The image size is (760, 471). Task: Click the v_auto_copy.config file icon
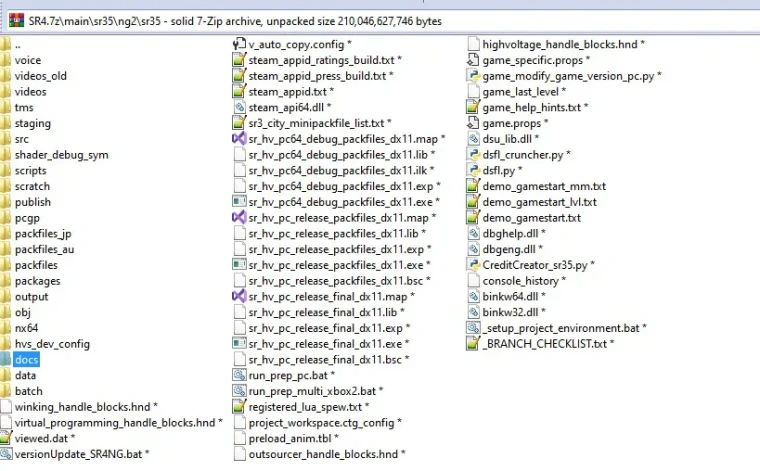click(x=239, y=44)
